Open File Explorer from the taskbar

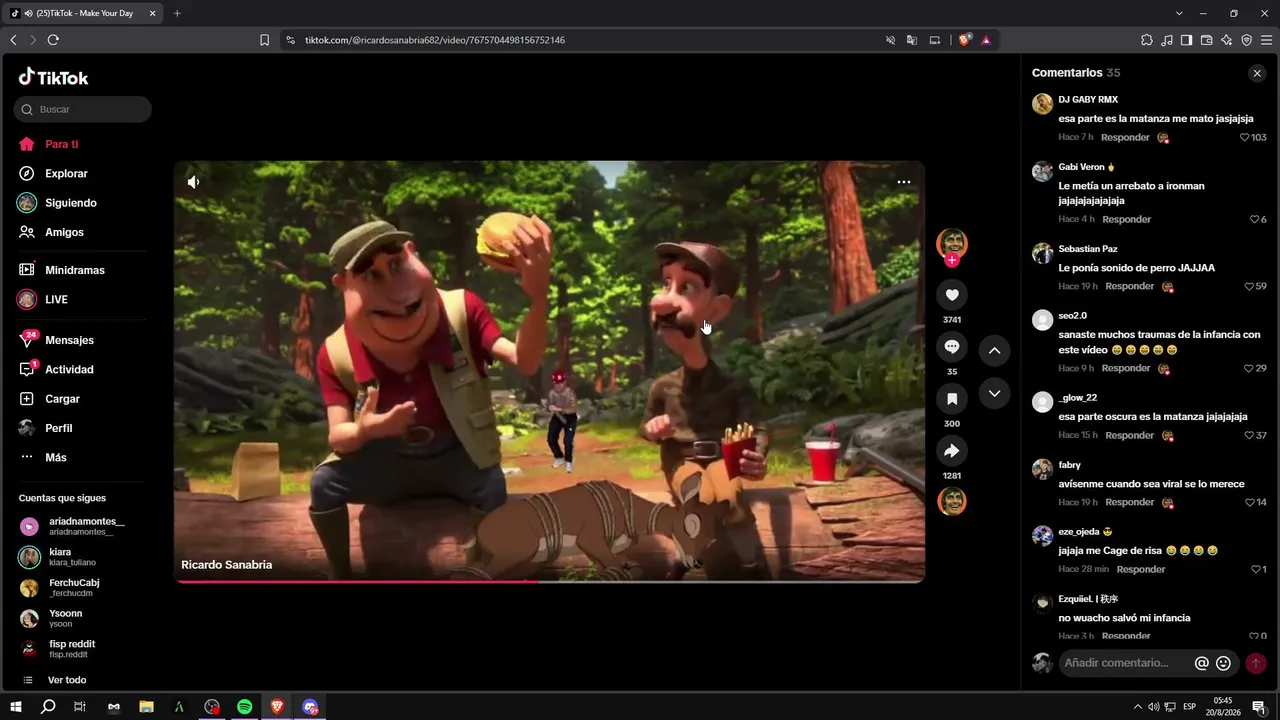pos(146,707)
